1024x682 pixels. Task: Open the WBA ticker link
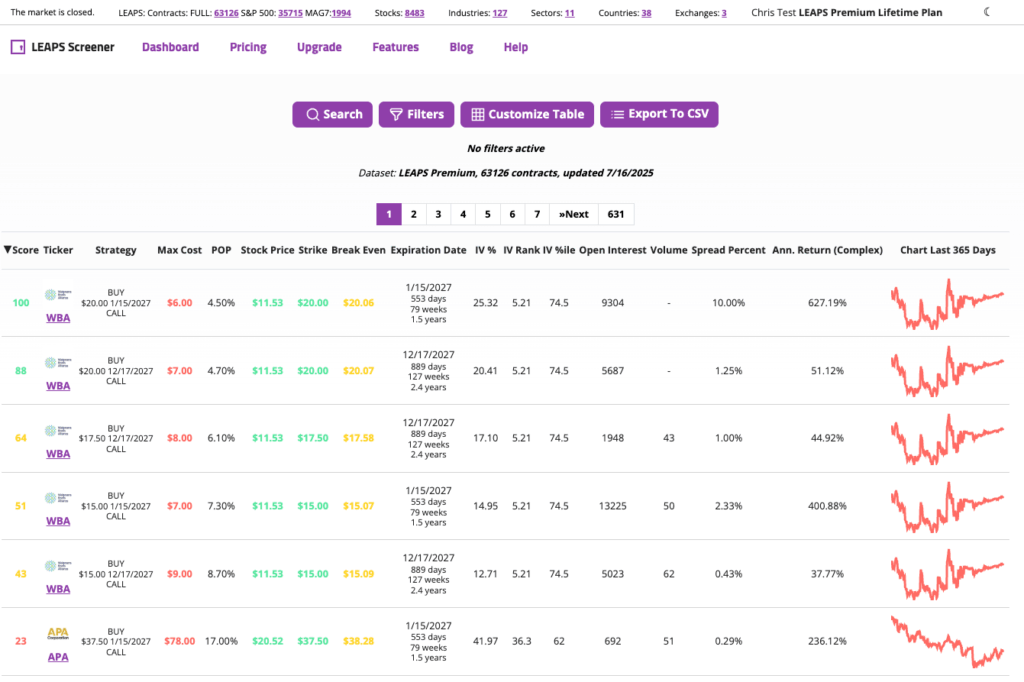[57, 317]
